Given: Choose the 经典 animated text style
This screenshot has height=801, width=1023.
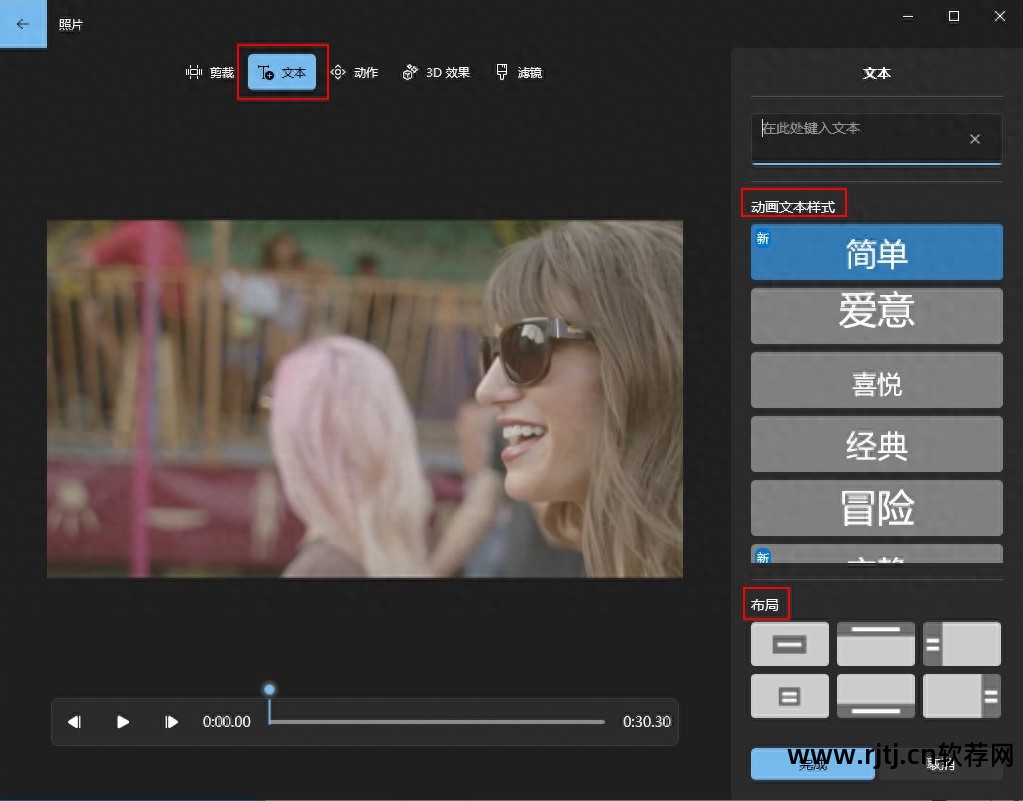Looking at the screenshot, I should click(876, 444).
